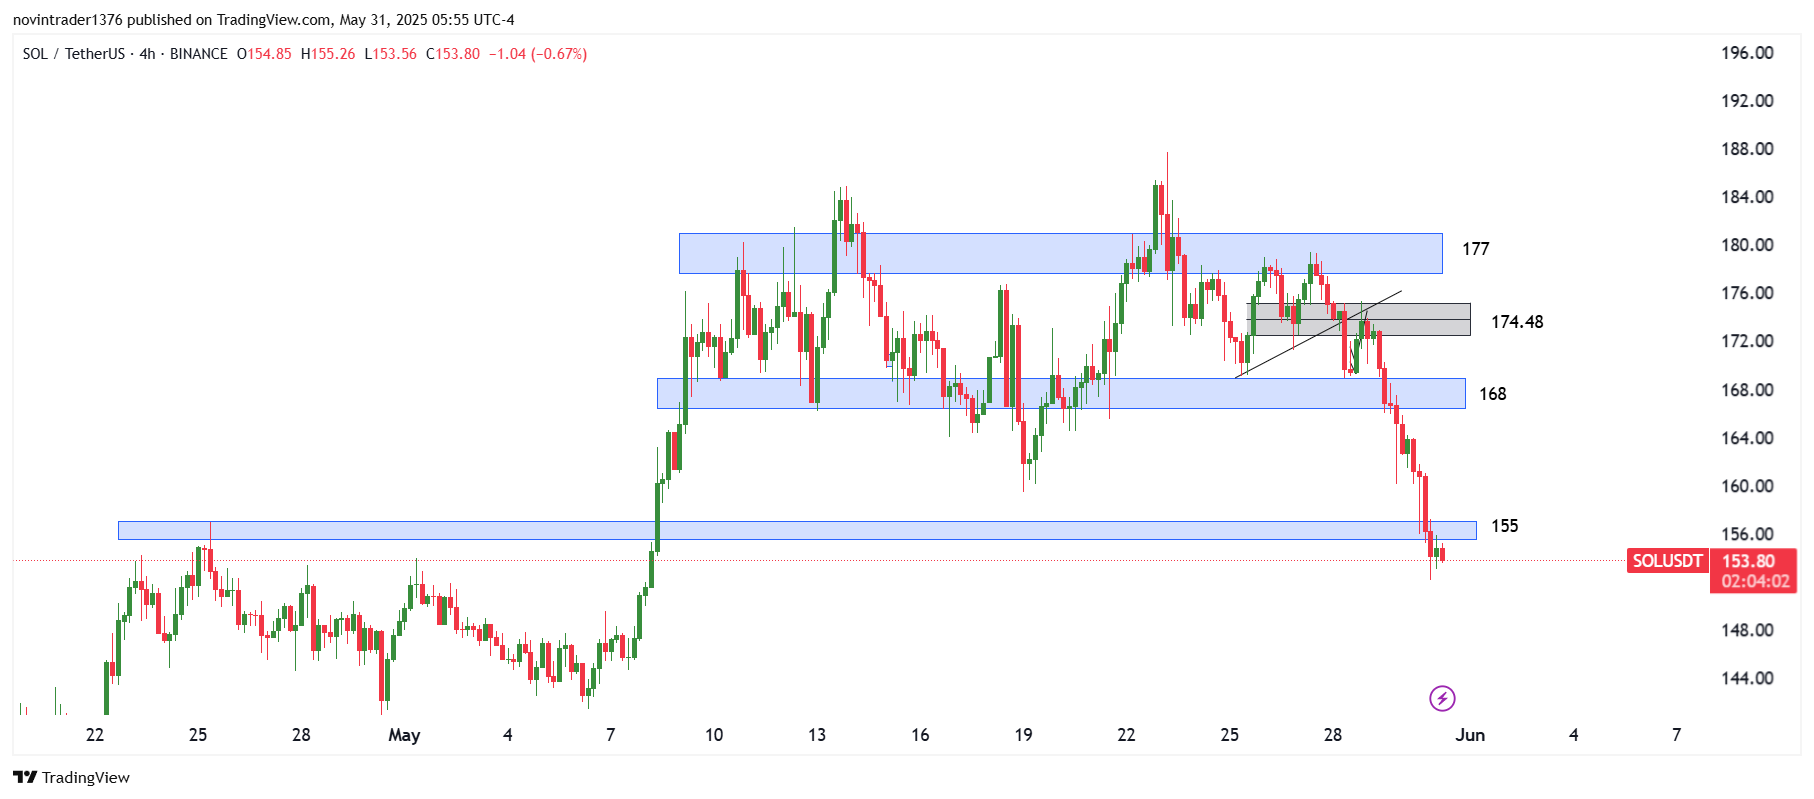The width and height of the screenshot is (1814, 799).
Task: Click the high value H155.26
Action: [x=328, y=54]
